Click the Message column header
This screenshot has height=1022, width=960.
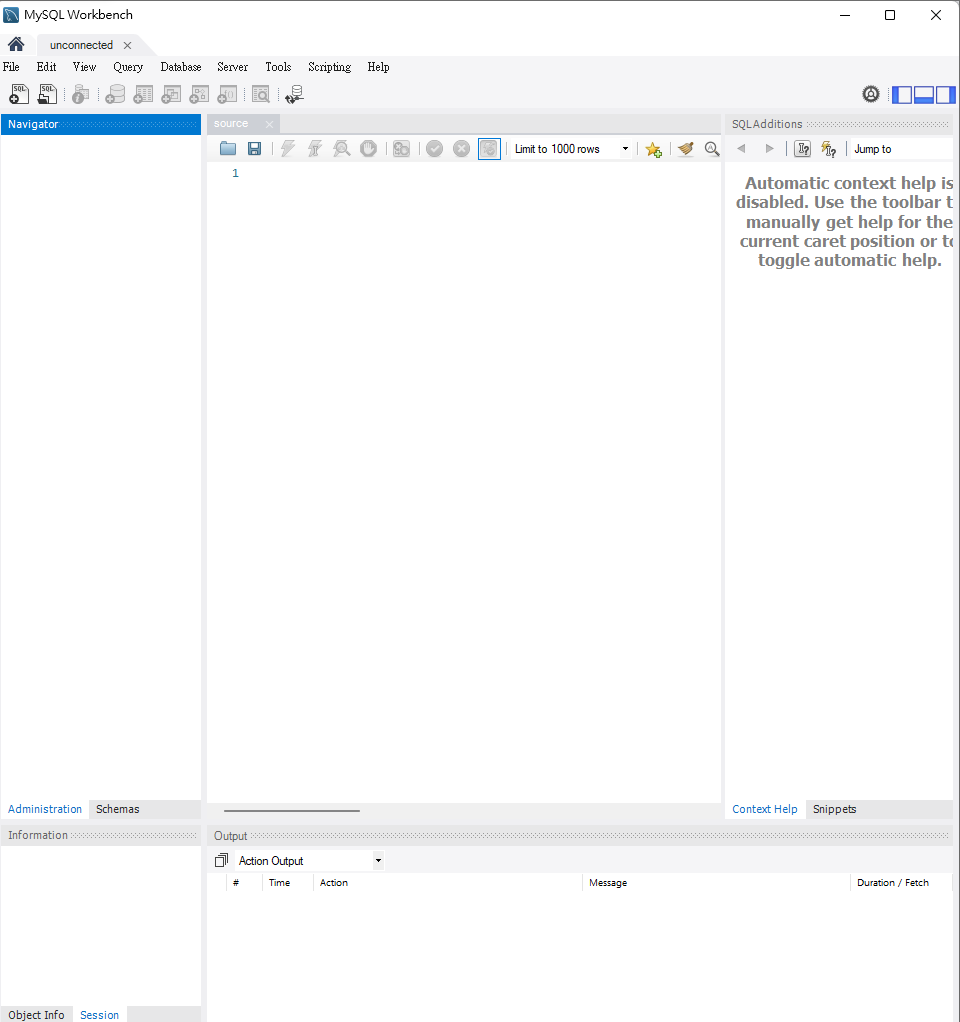(715, 883)
